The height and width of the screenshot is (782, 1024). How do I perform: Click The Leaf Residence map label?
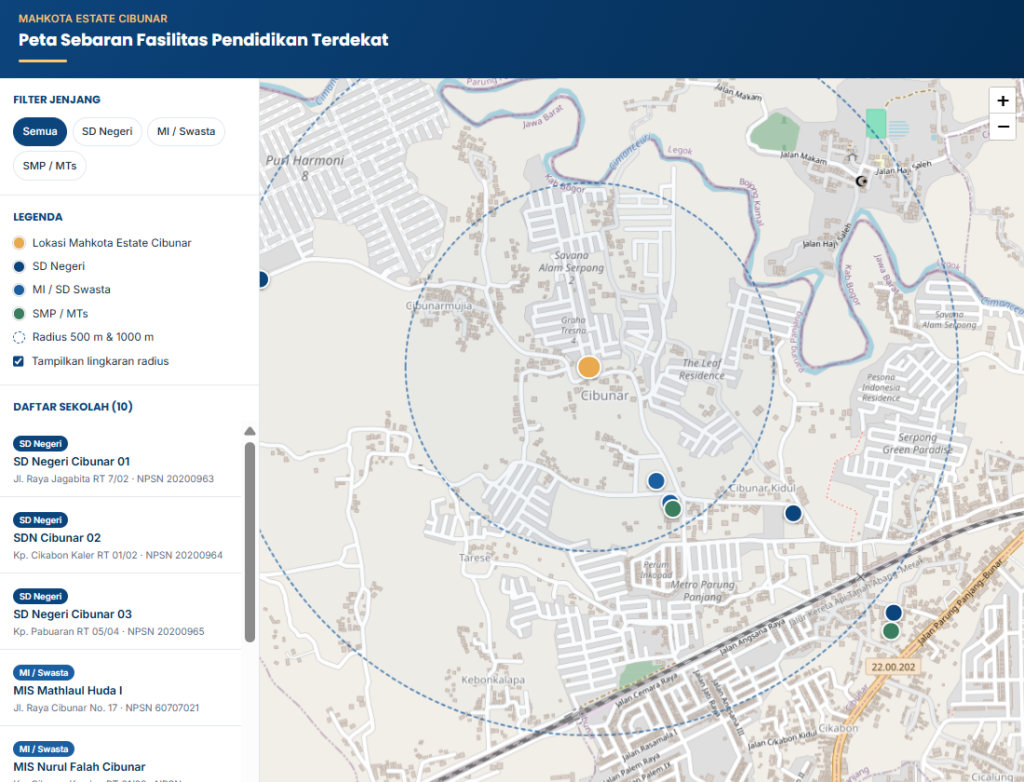coord(701,369)
